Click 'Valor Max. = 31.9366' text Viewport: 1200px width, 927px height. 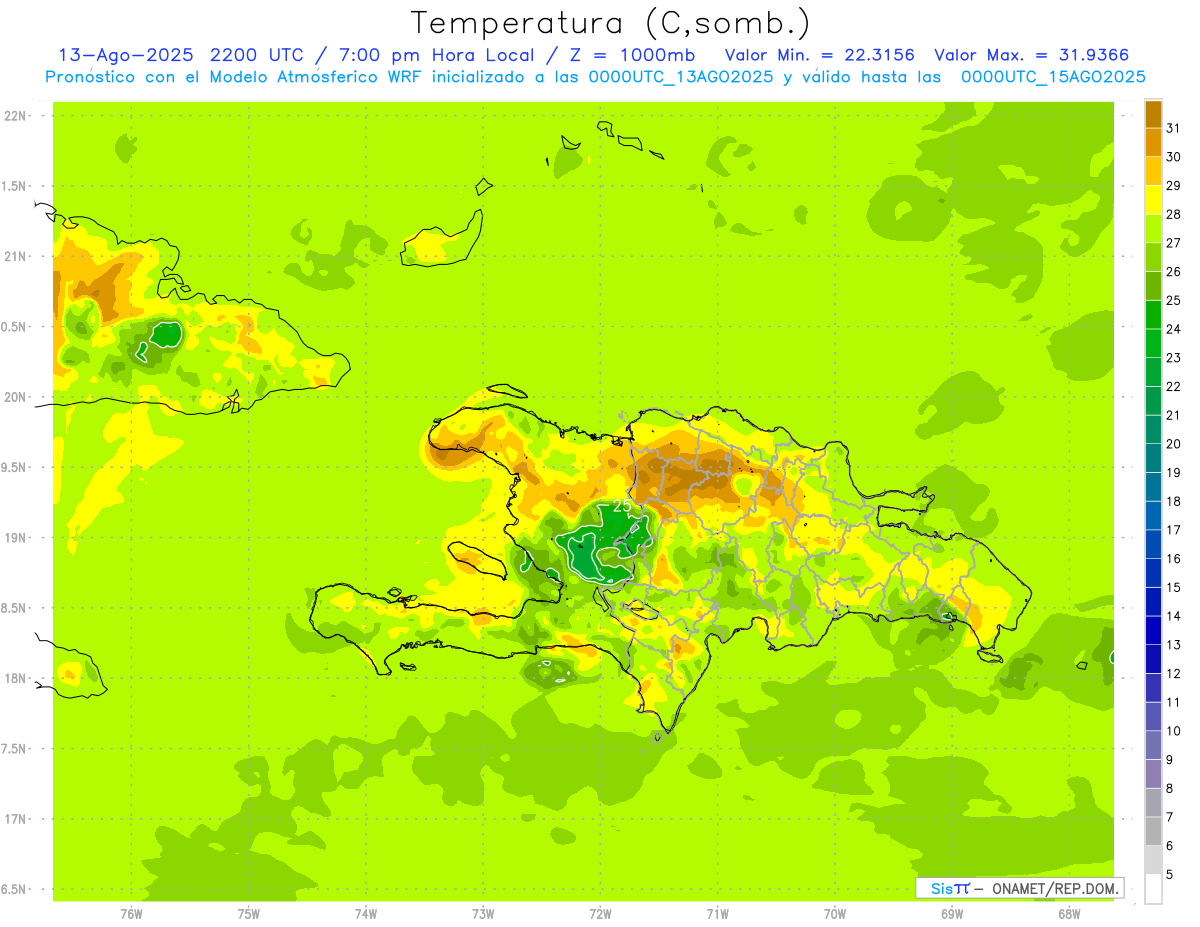pyautogui.click(x=1031, y=55)
